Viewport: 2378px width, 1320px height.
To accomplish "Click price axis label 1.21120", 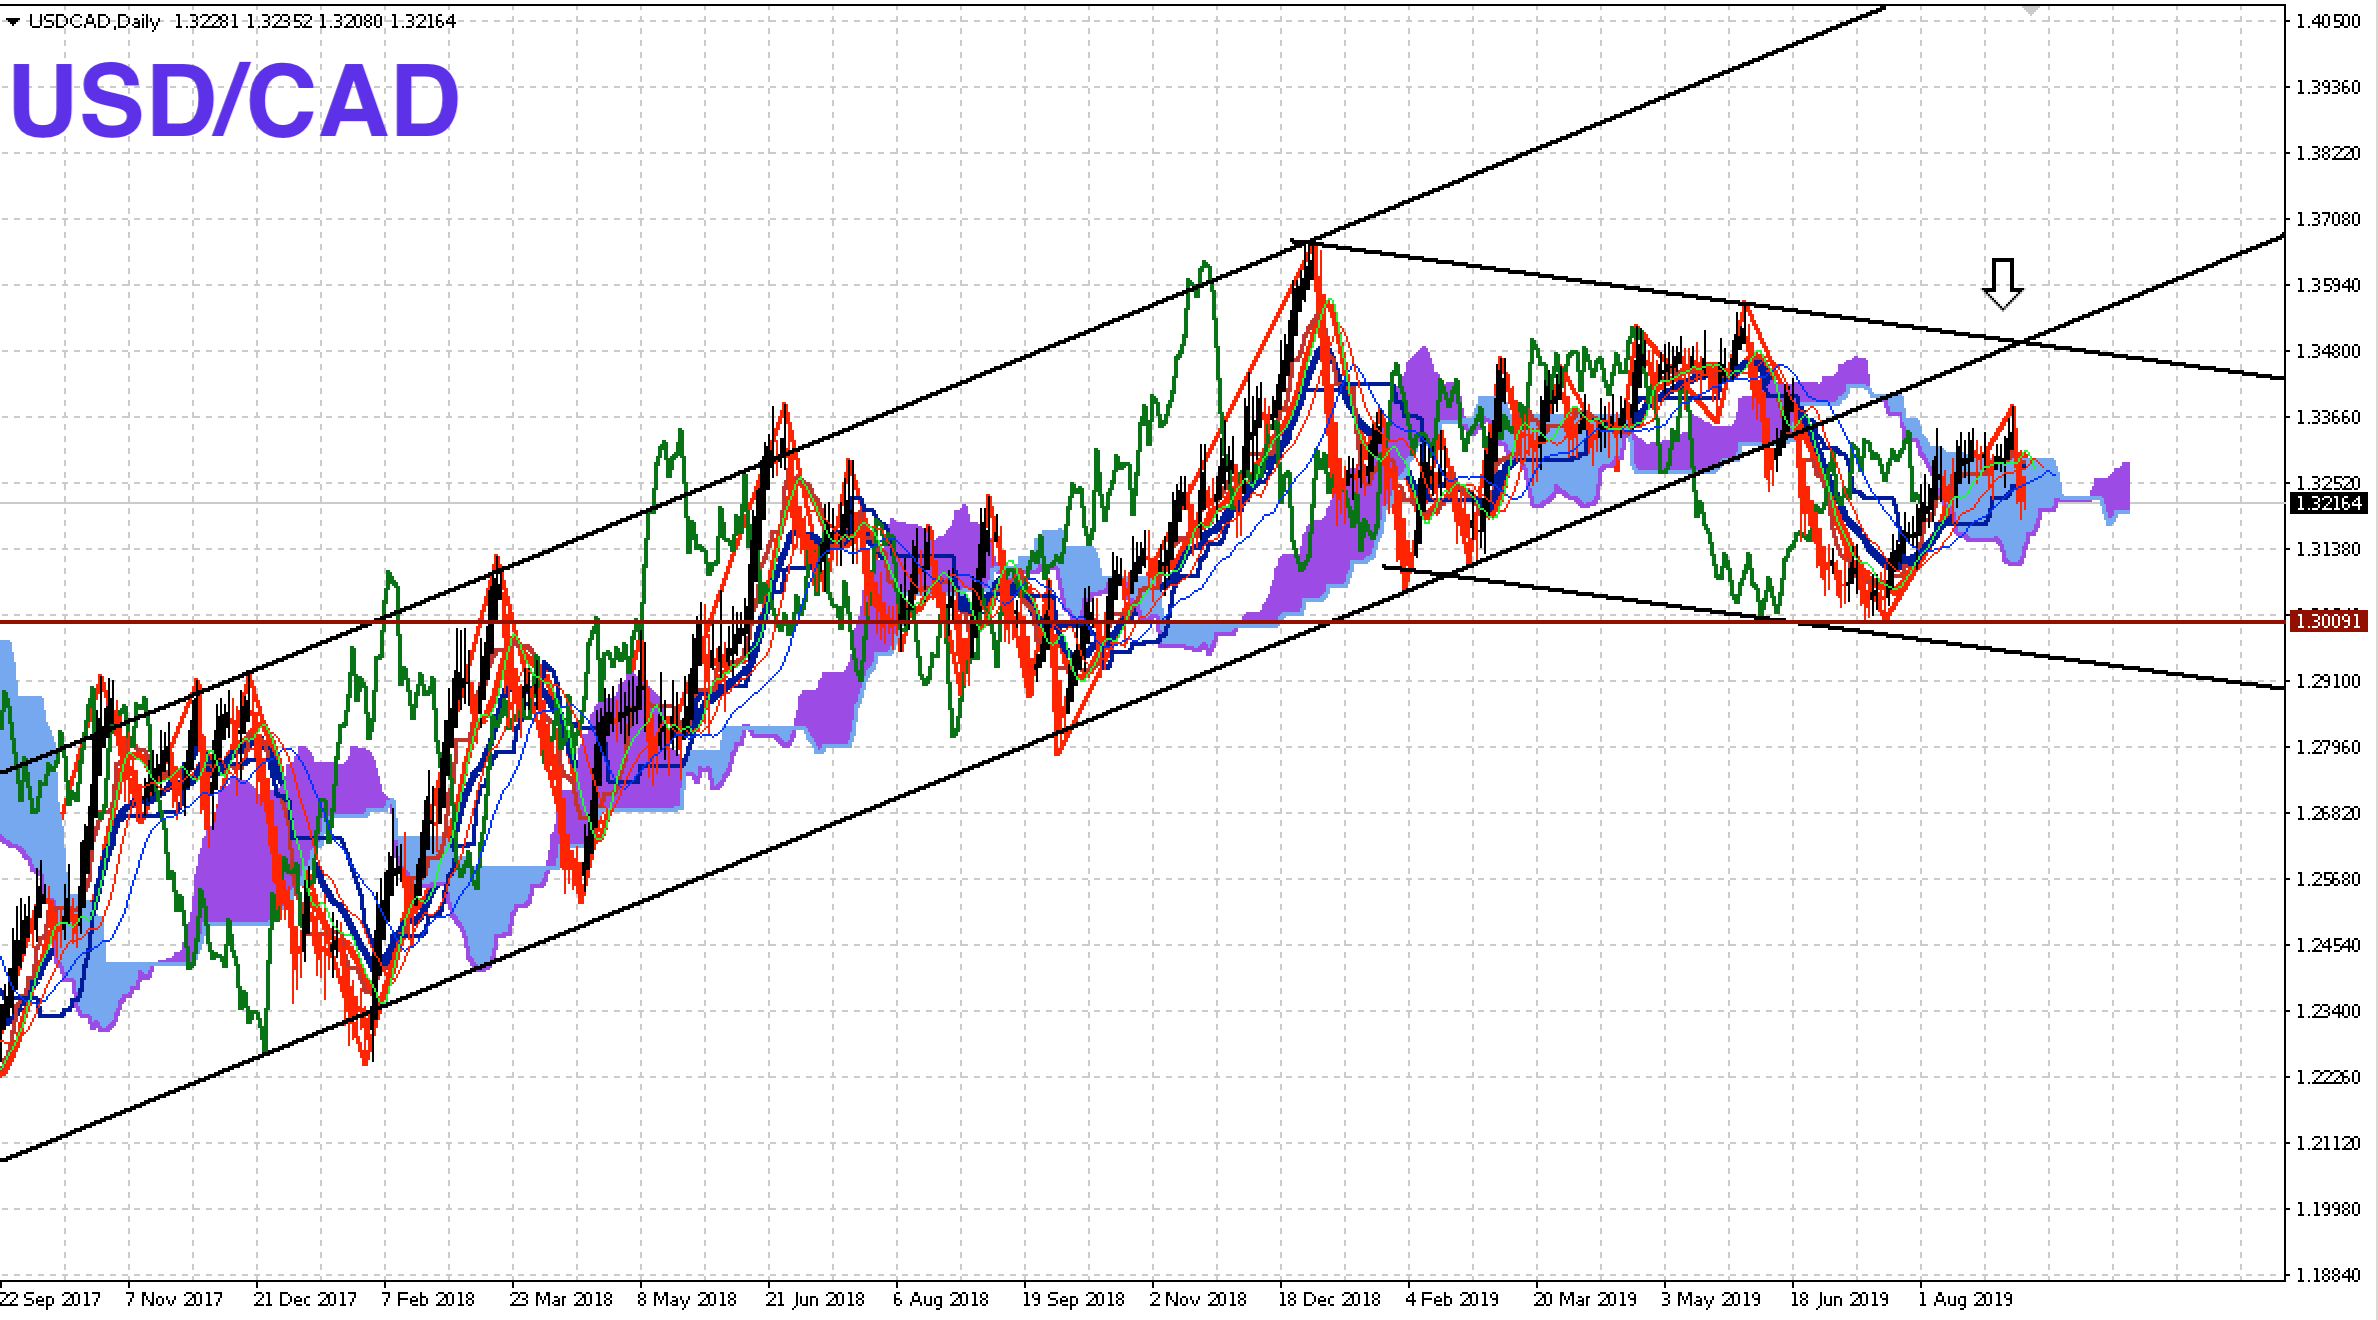I will point(2330,1143).
